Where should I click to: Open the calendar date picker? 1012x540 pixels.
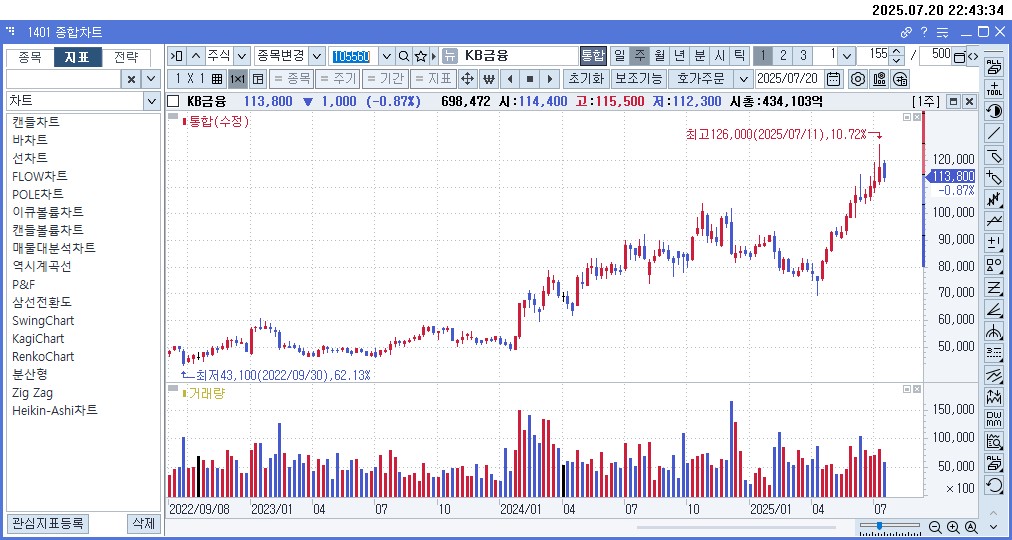click(x=834, y=79)
